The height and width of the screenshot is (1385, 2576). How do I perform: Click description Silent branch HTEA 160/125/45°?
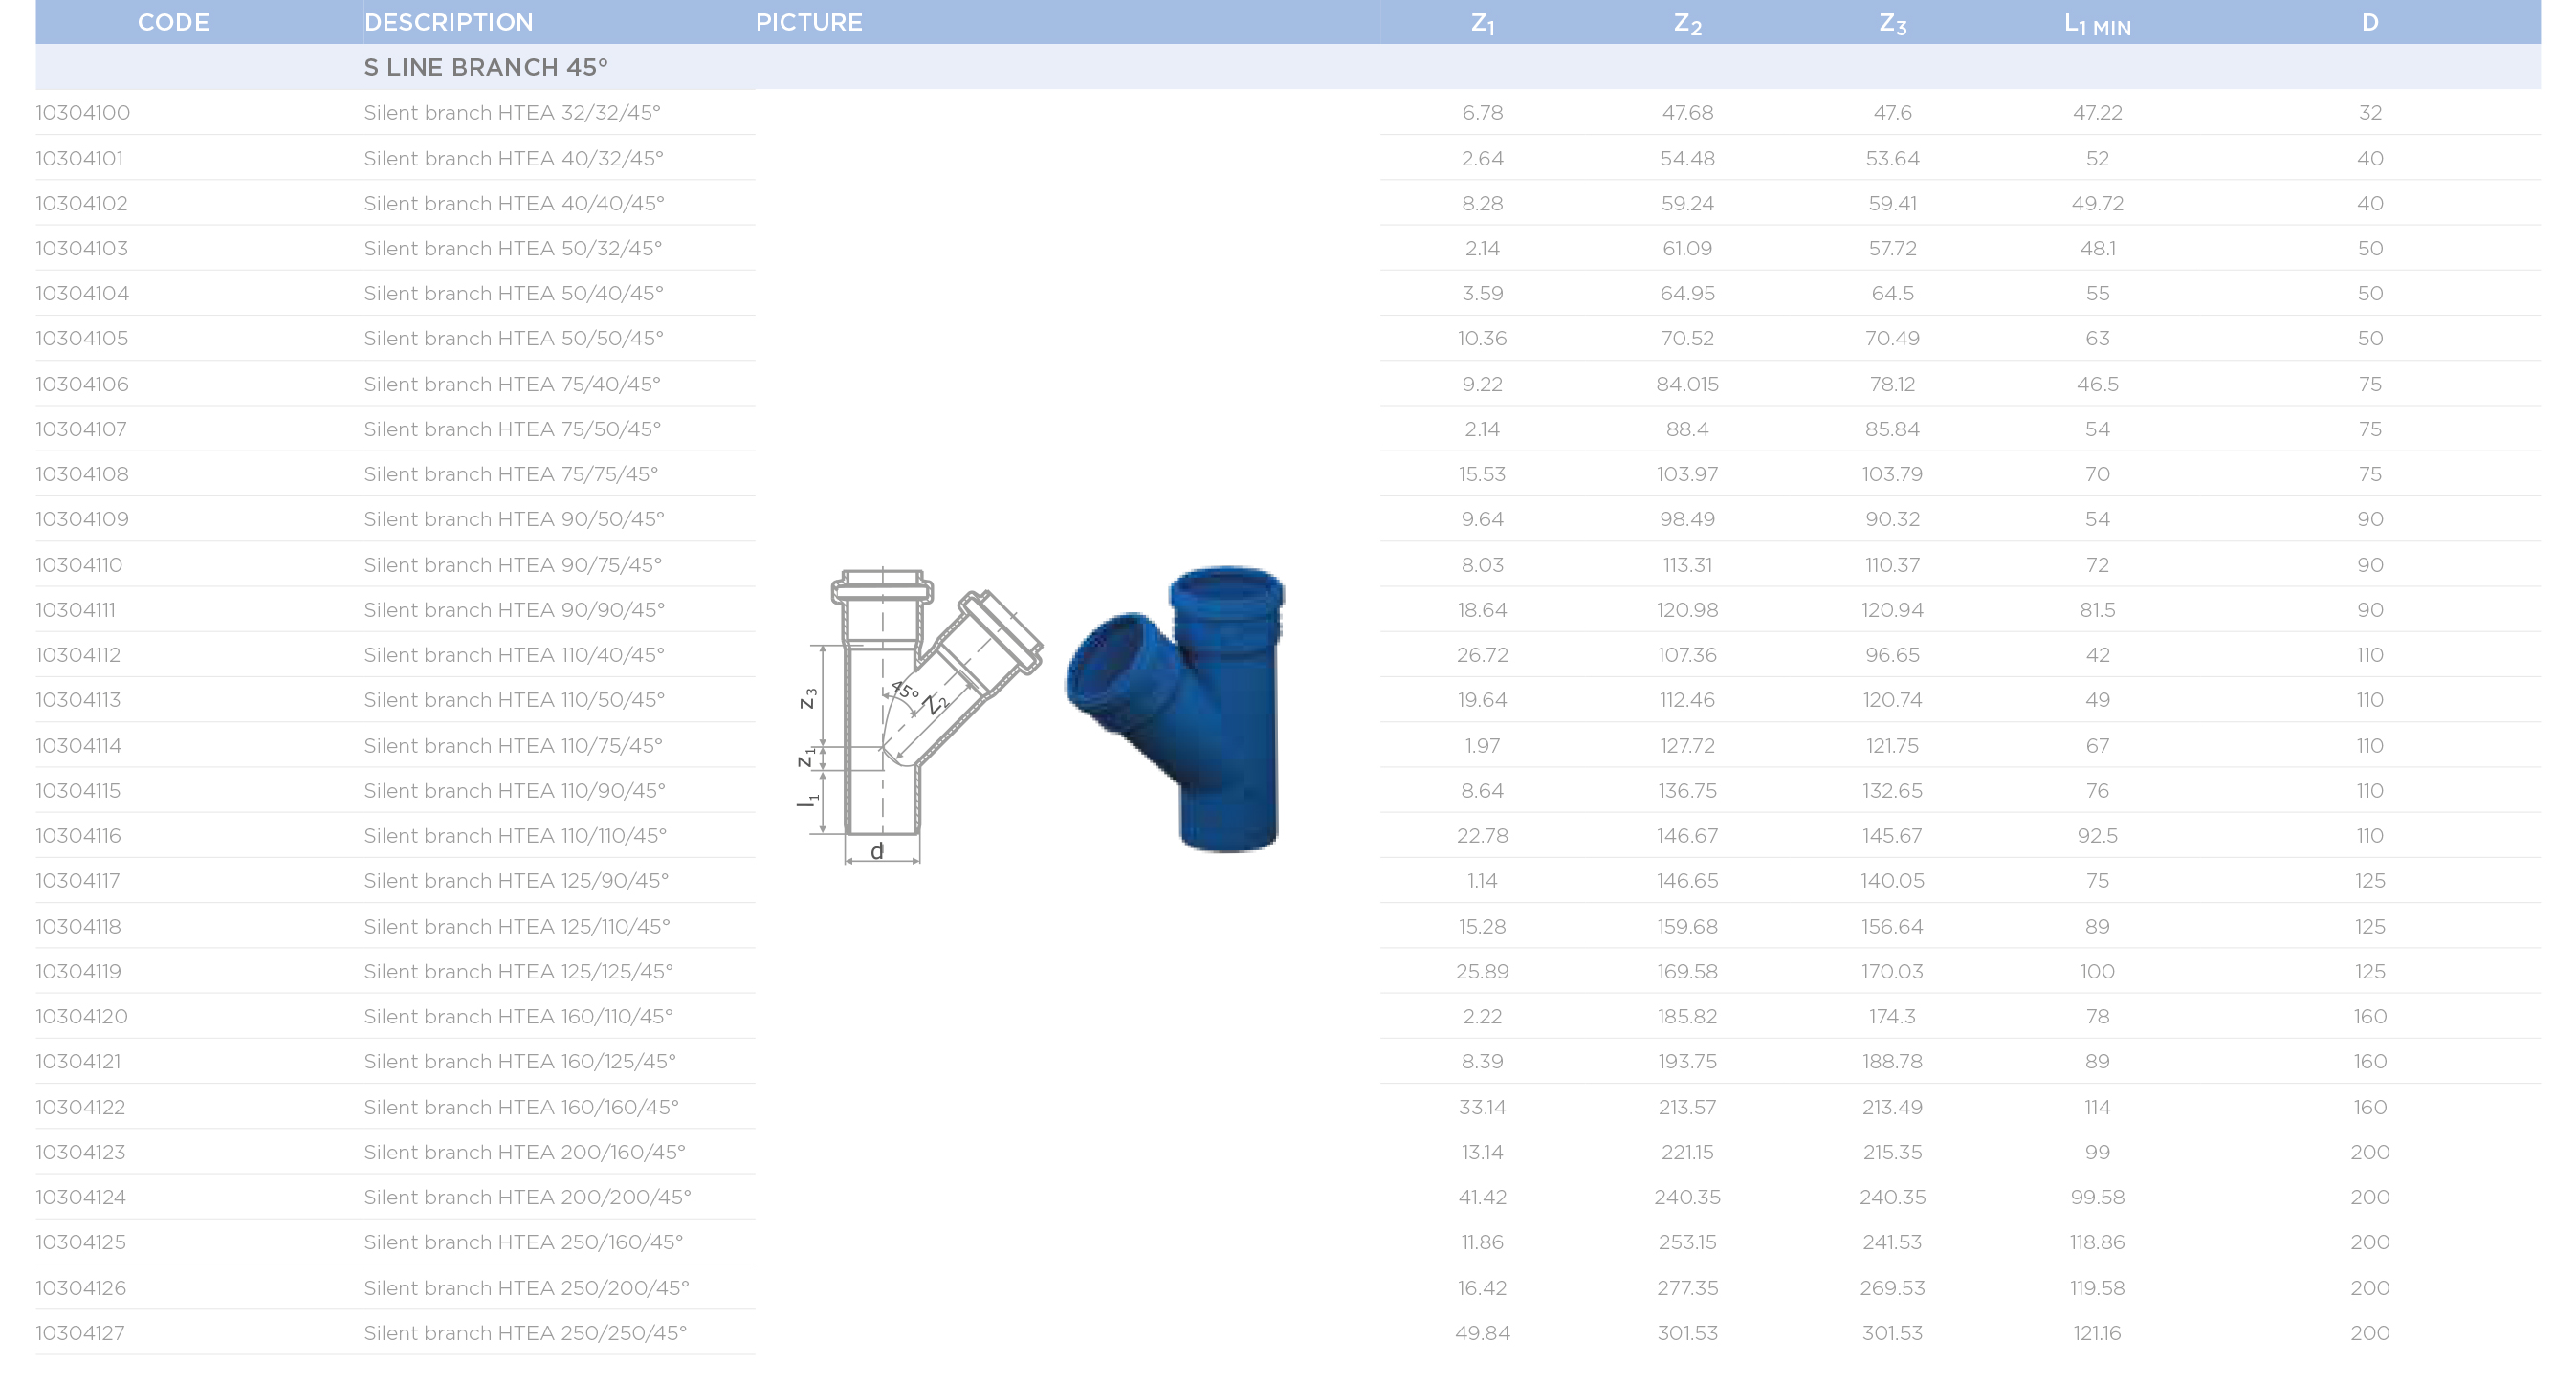pyautogui.click(x=520, y=1061)
